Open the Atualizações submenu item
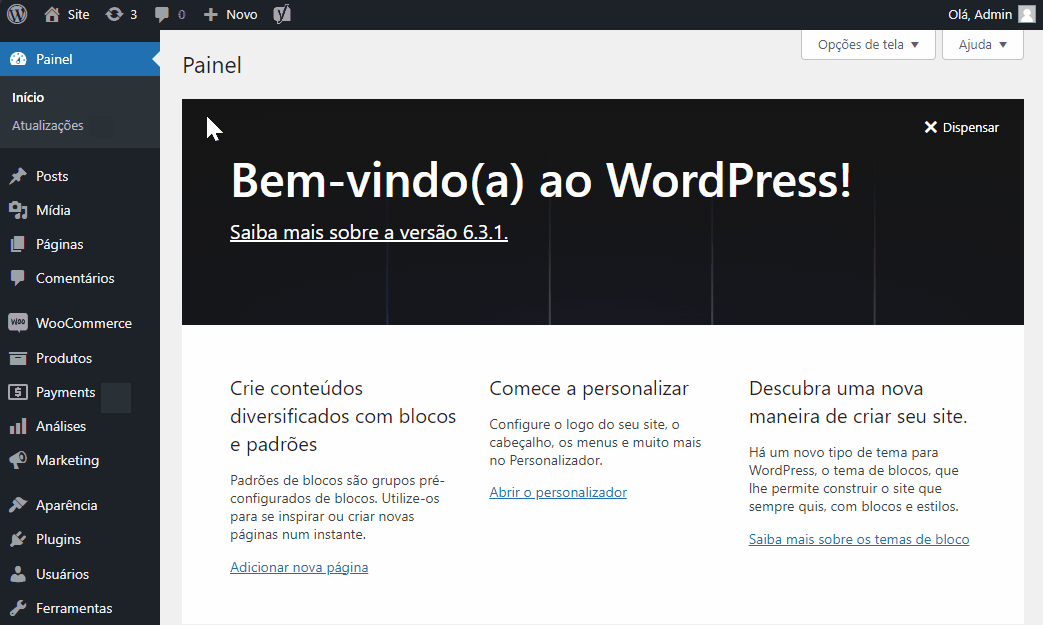Viewport: 1043px width, 625px height. click(48, 125)
